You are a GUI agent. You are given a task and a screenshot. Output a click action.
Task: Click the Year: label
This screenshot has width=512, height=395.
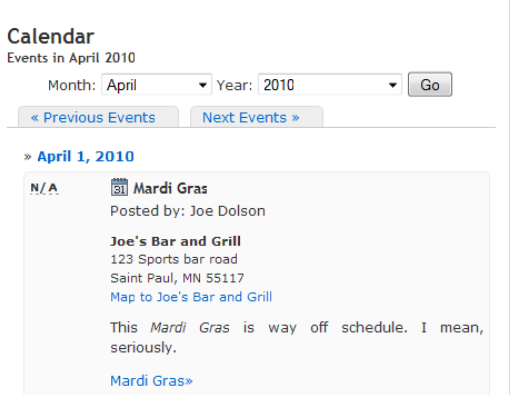(x=234, y=85)
